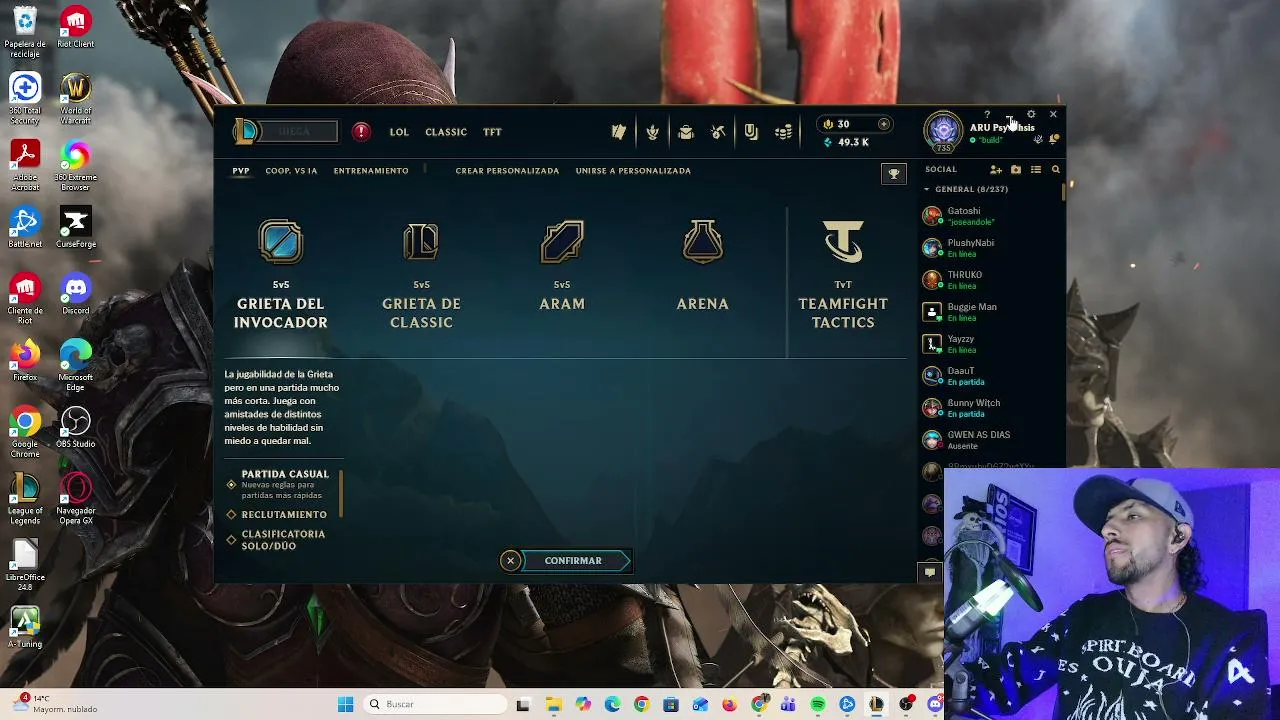Screen dimensions: 1280x720
Task: Click the League logo home button
Action: (x=246, y=131)
